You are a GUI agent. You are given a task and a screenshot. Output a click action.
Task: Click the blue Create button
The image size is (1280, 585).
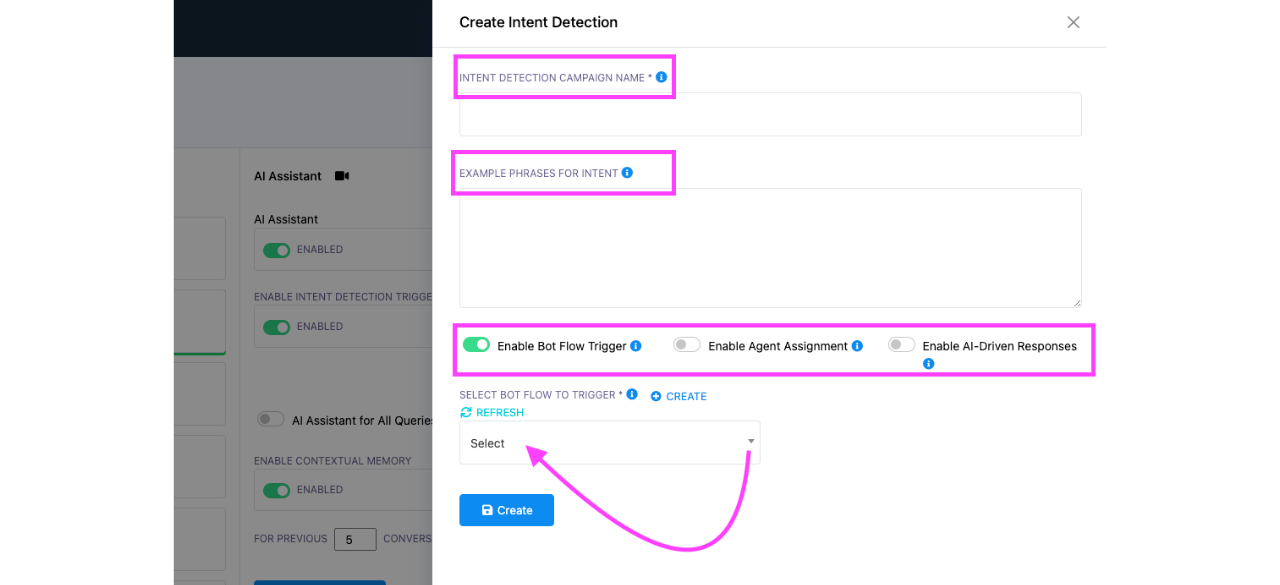pyautogui.click(x=506, y=510)
